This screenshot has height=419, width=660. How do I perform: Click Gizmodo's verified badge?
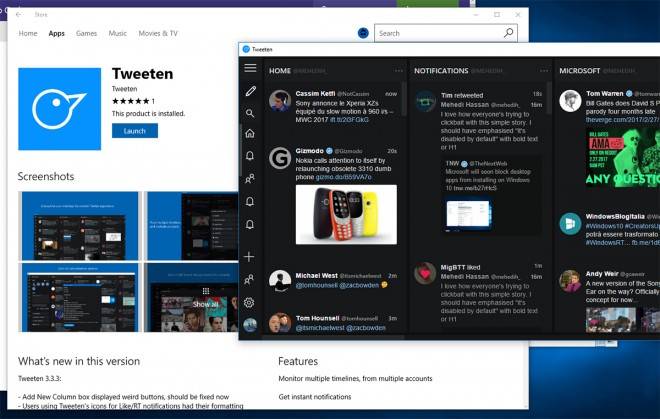click(x=329, y=151)
